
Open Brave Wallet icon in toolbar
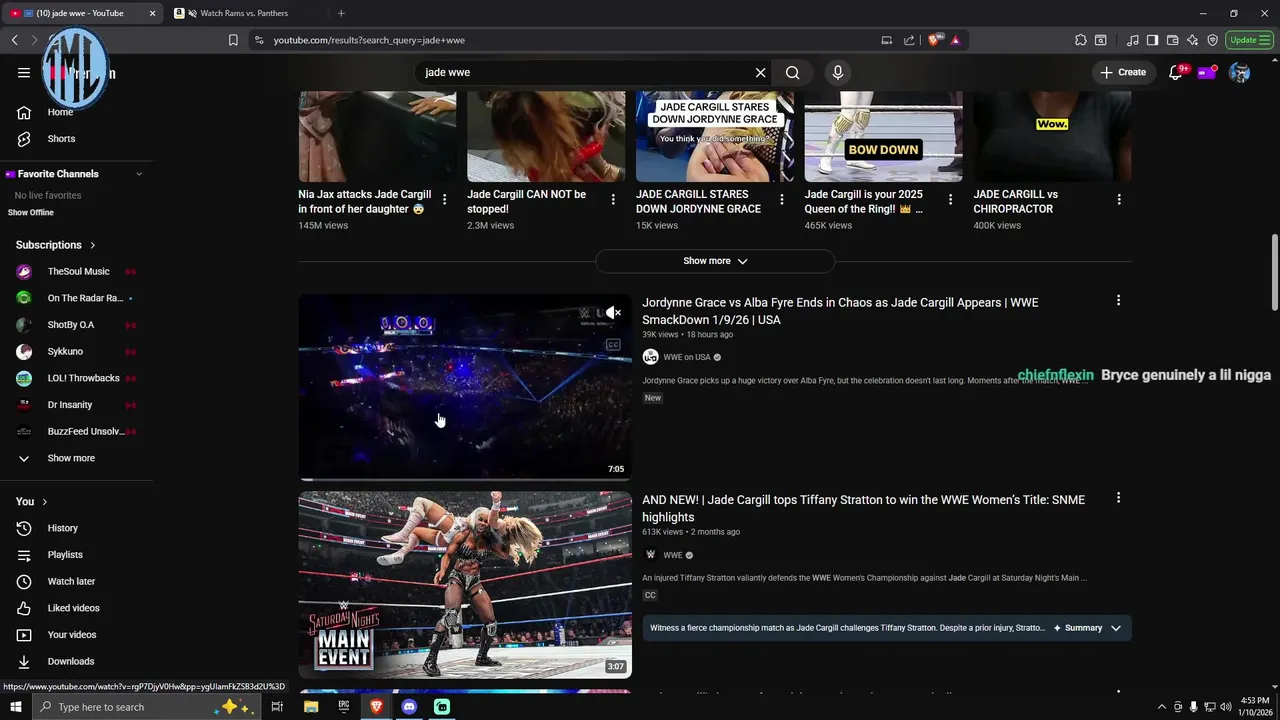tap(1173, 40)
